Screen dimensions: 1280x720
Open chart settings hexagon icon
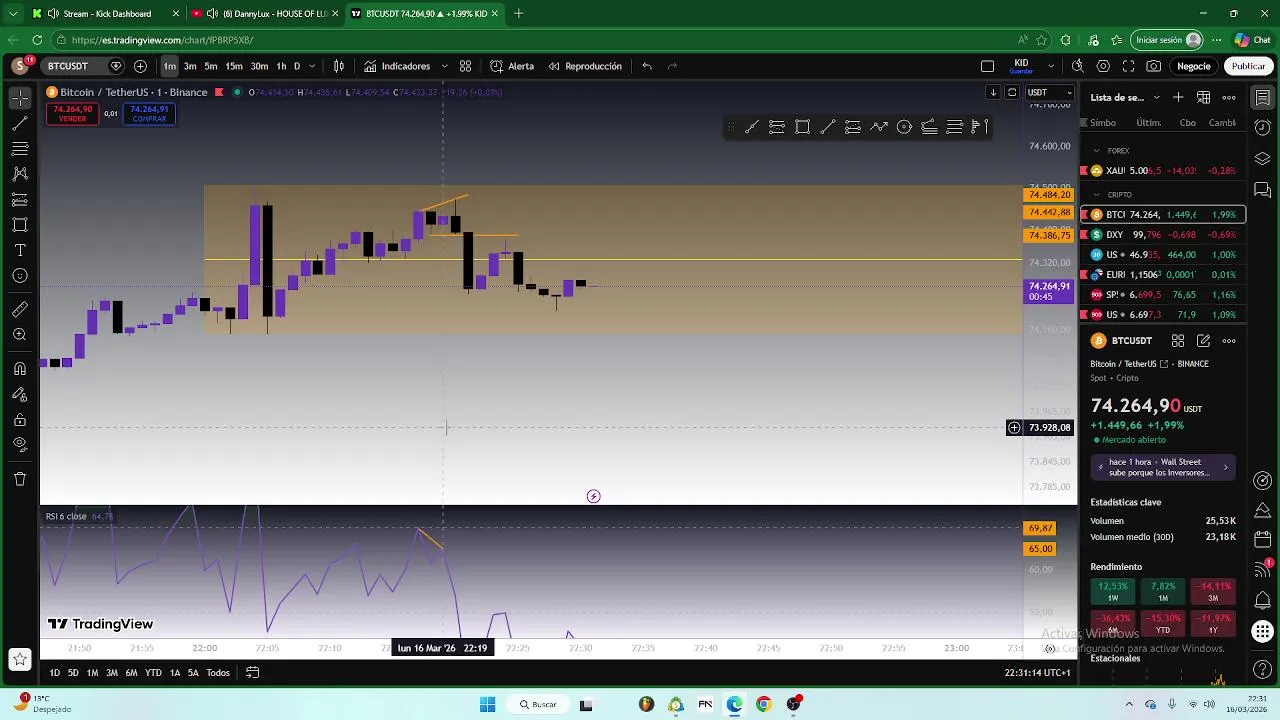(x=1103, y=66)
